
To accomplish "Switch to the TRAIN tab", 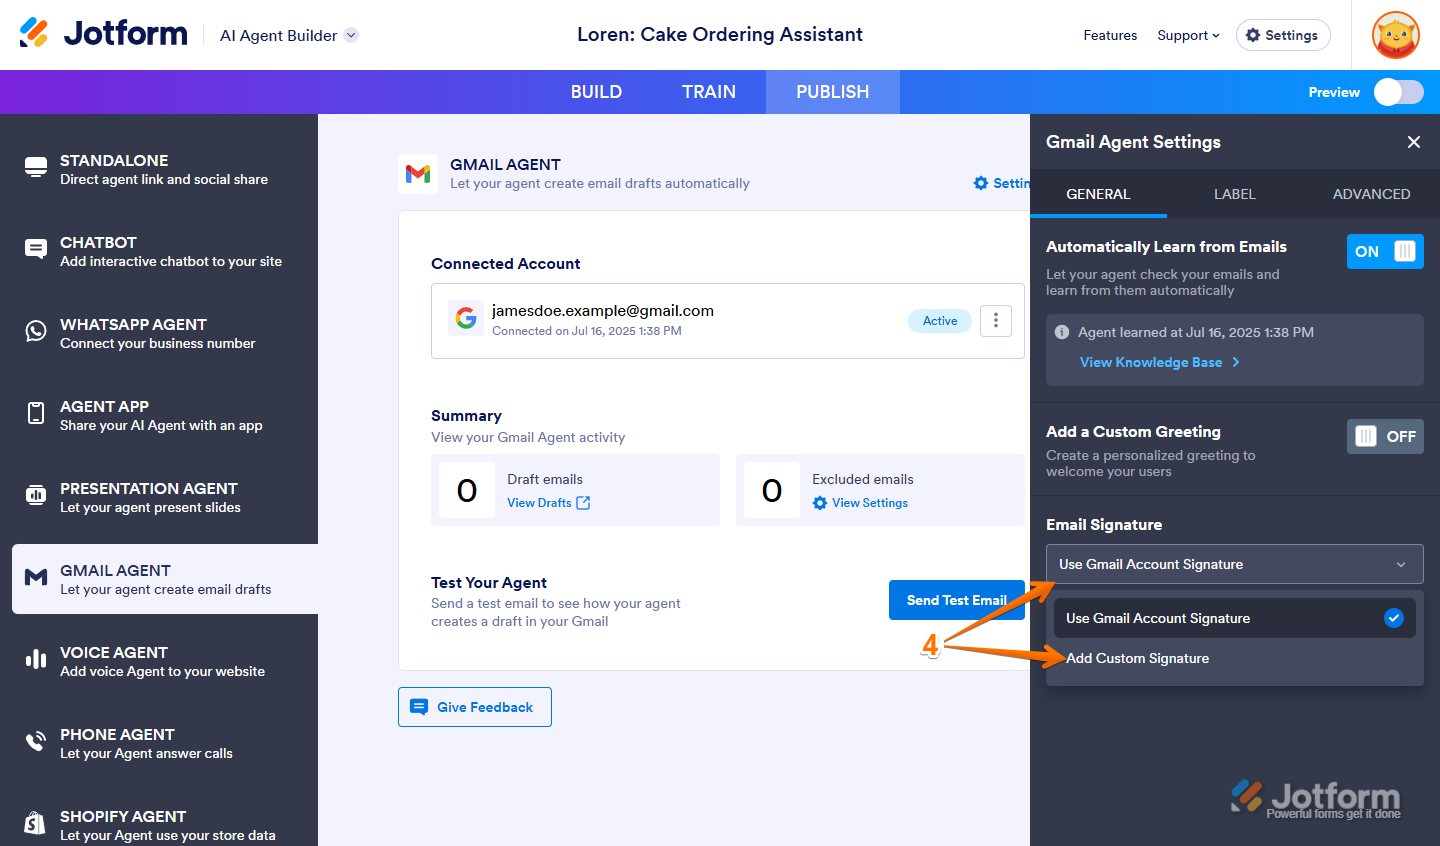I will pos(709,92).
